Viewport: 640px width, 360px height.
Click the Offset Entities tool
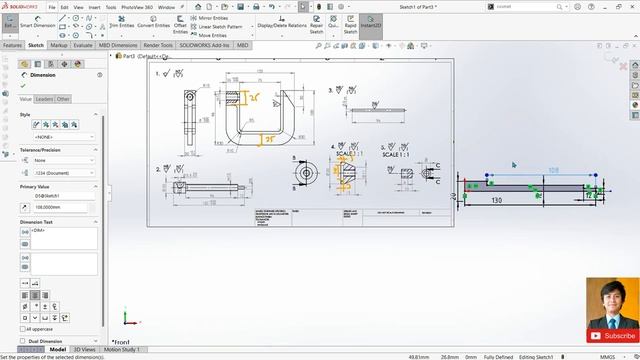180,25
